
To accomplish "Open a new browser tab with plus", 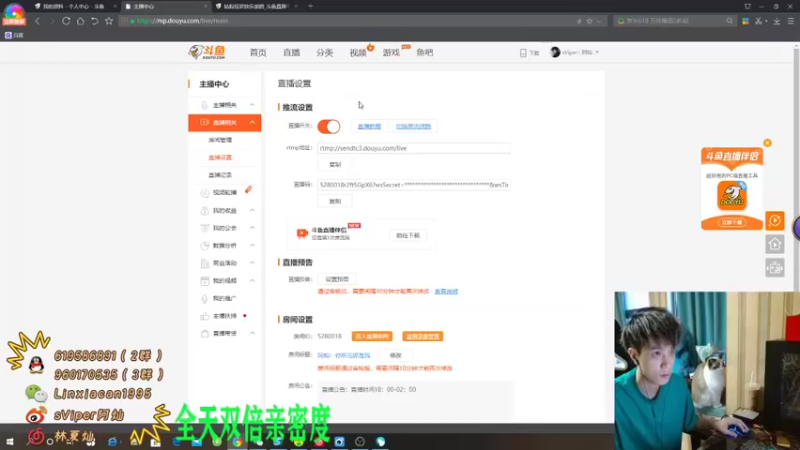I will coord(310,6).
